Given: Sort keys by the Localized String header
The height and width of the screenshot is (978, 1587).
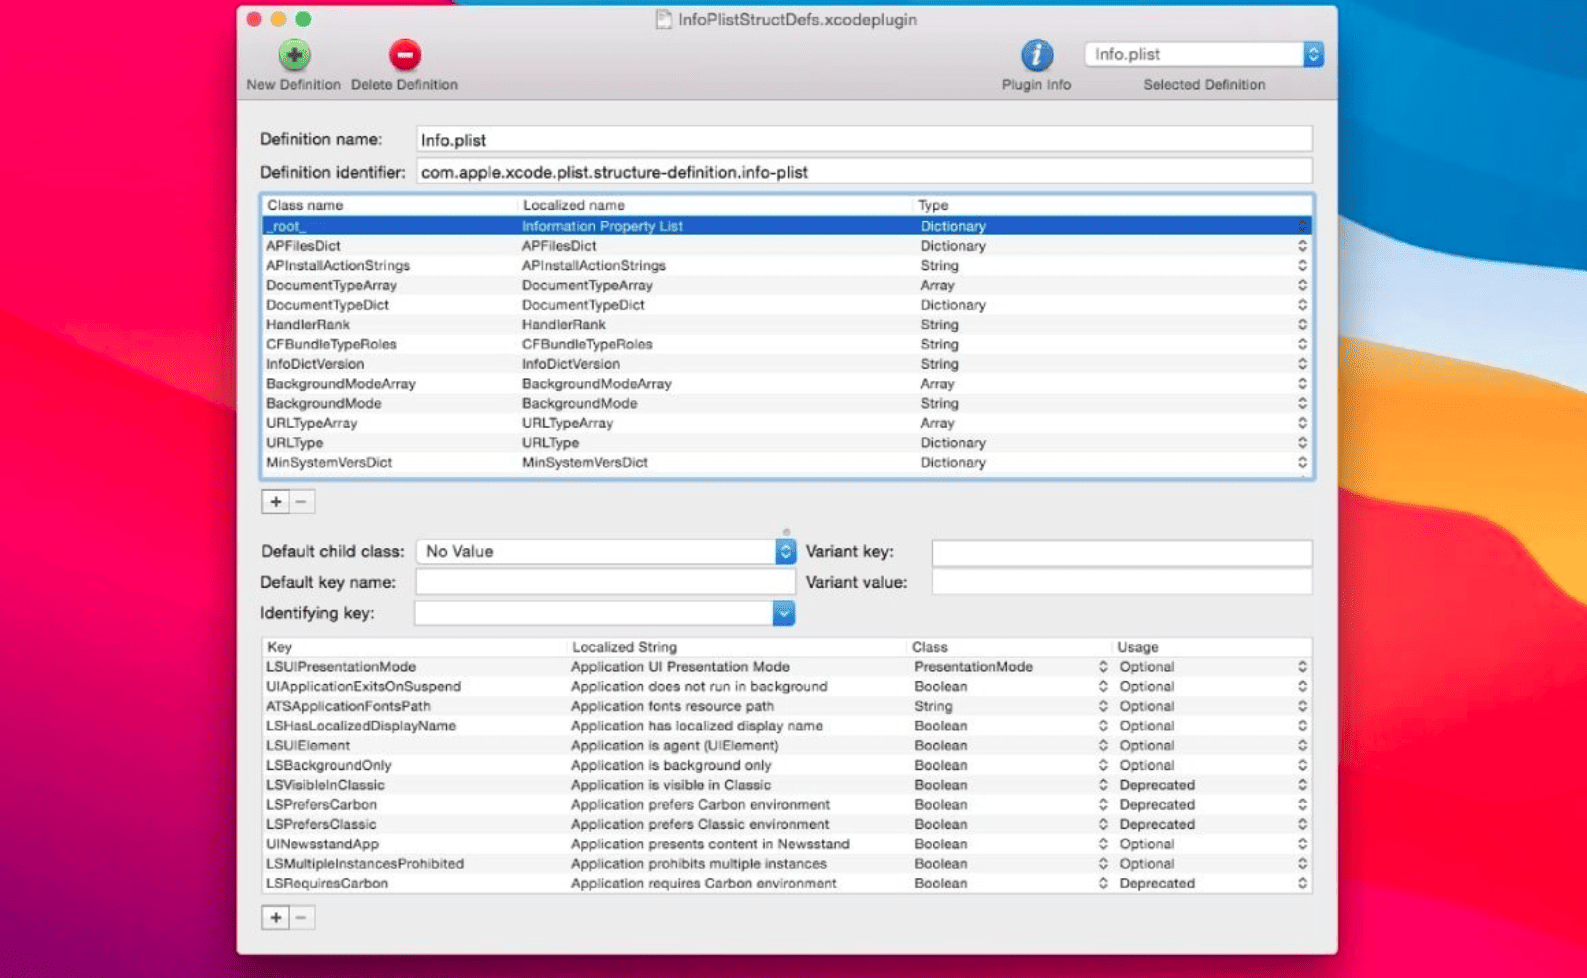Looking at the screenshot, I should pos(737,647).
